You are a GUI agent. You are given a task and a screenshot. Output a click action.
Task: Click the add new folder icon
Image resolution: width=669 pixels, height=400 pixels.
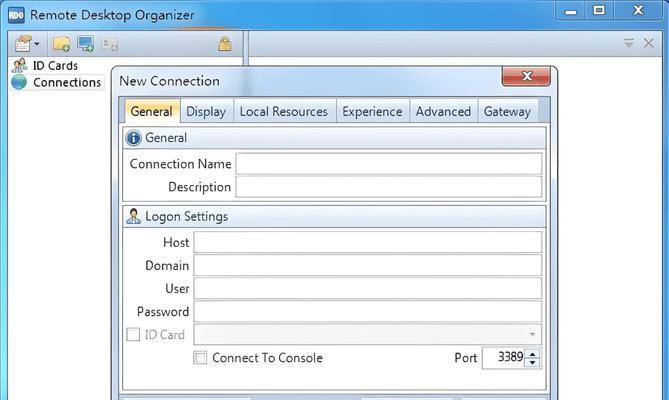click(61, 43)
